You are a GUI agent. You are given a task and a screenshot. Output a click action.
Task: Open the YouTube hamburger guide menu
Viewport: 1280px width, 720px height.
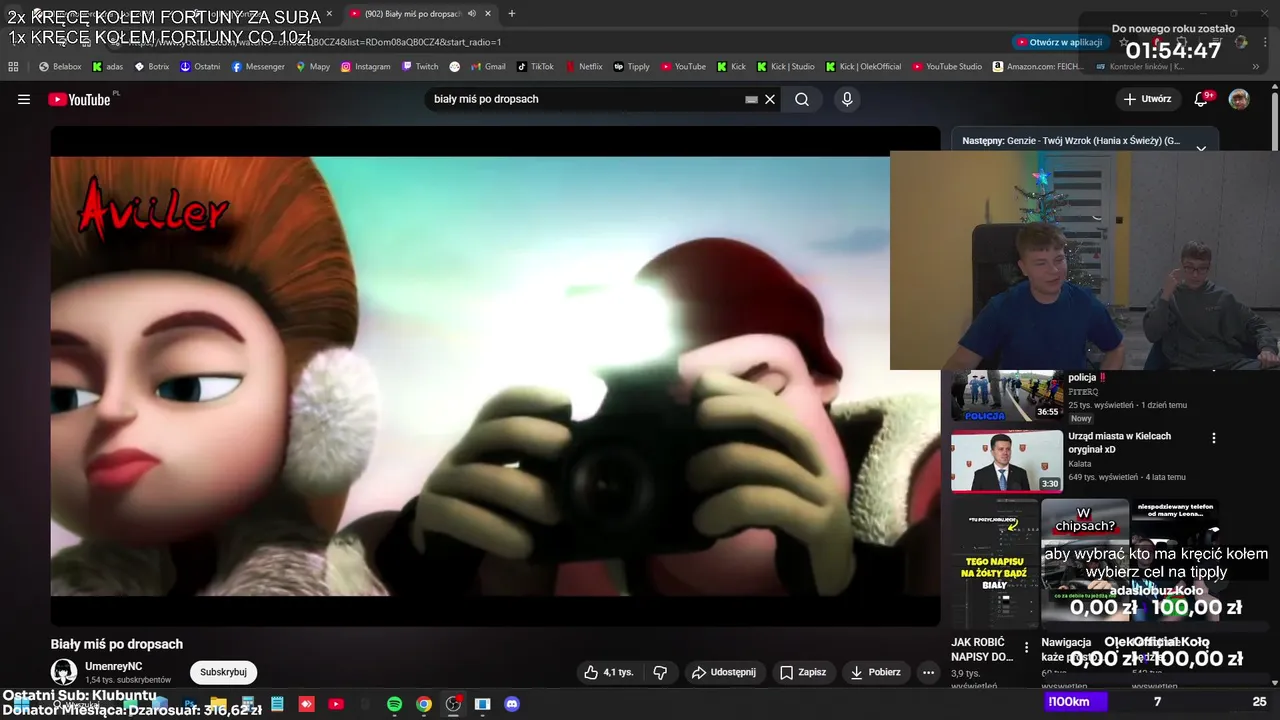pos(24,99)
